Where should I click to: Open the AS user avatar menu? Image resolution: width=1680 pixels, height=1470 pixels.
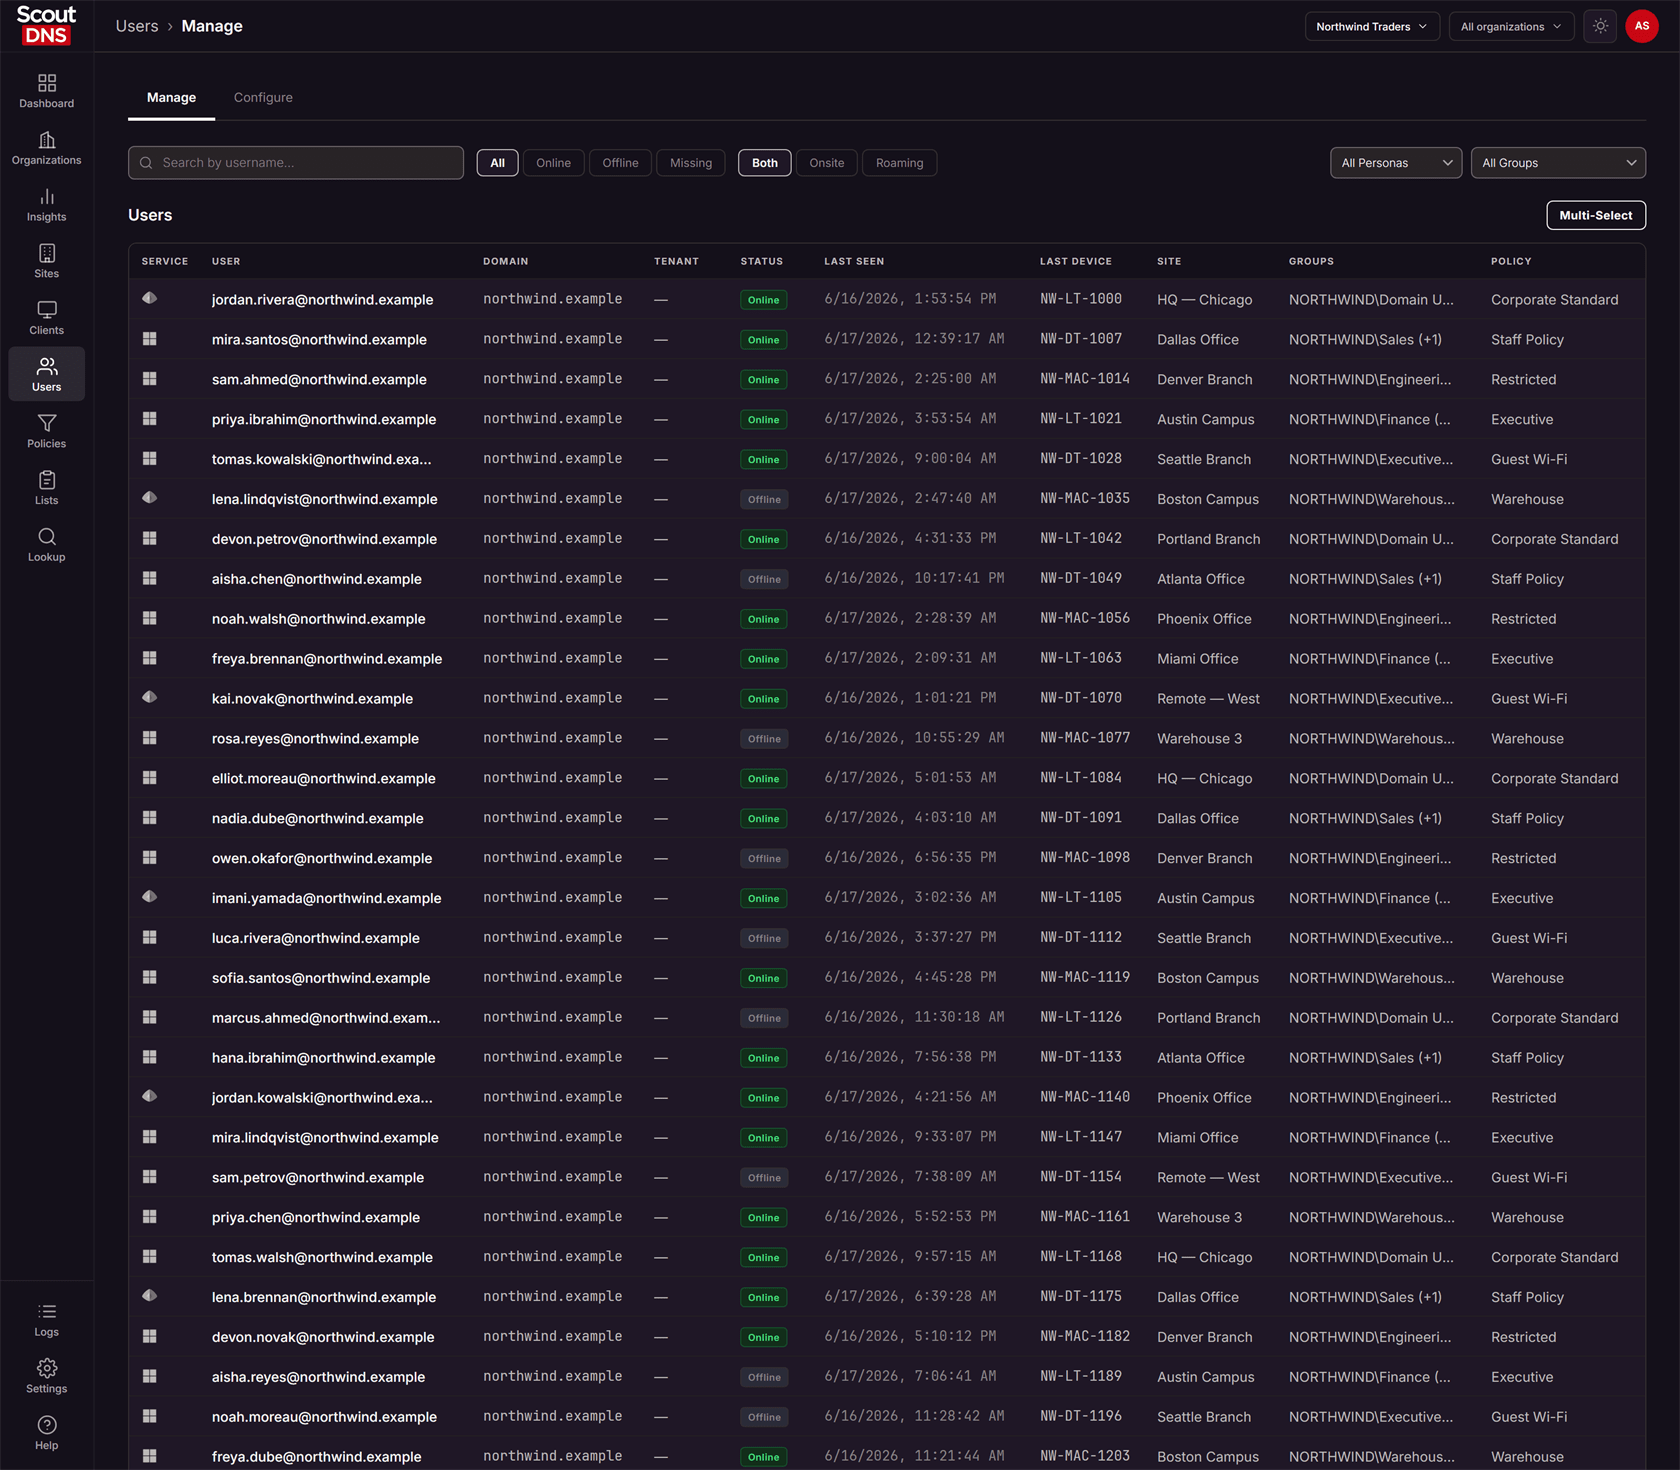pyautogui.click(x=1642, y=26)
